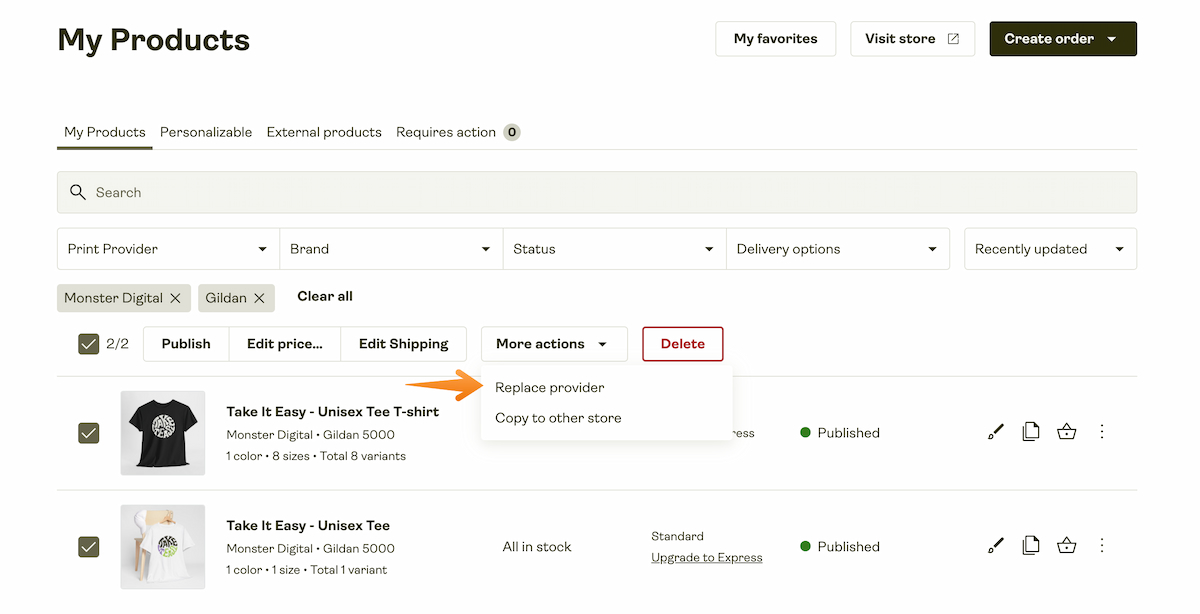The image size is (1200, 614).
Task: Open the Upgrade to Express link
Action: (x=706, y=557)
